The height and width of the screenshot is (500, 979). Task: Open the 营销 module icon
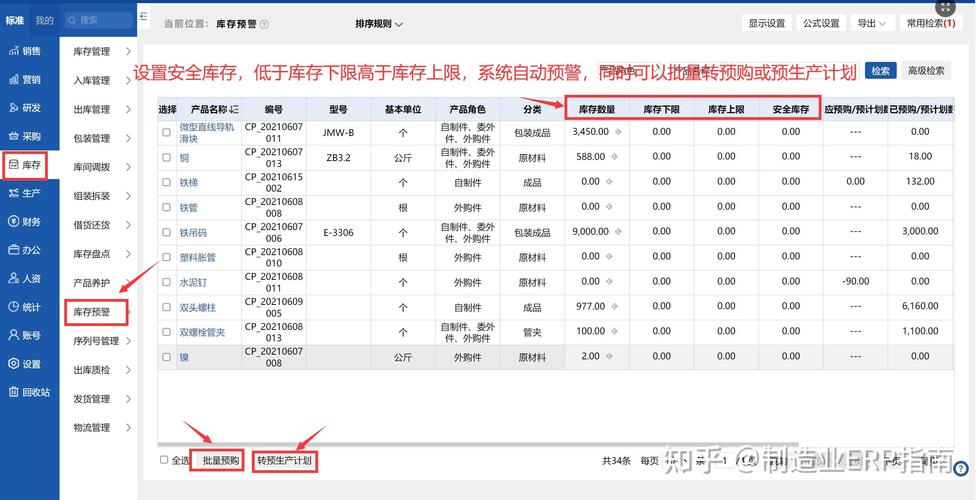point(13,79)
